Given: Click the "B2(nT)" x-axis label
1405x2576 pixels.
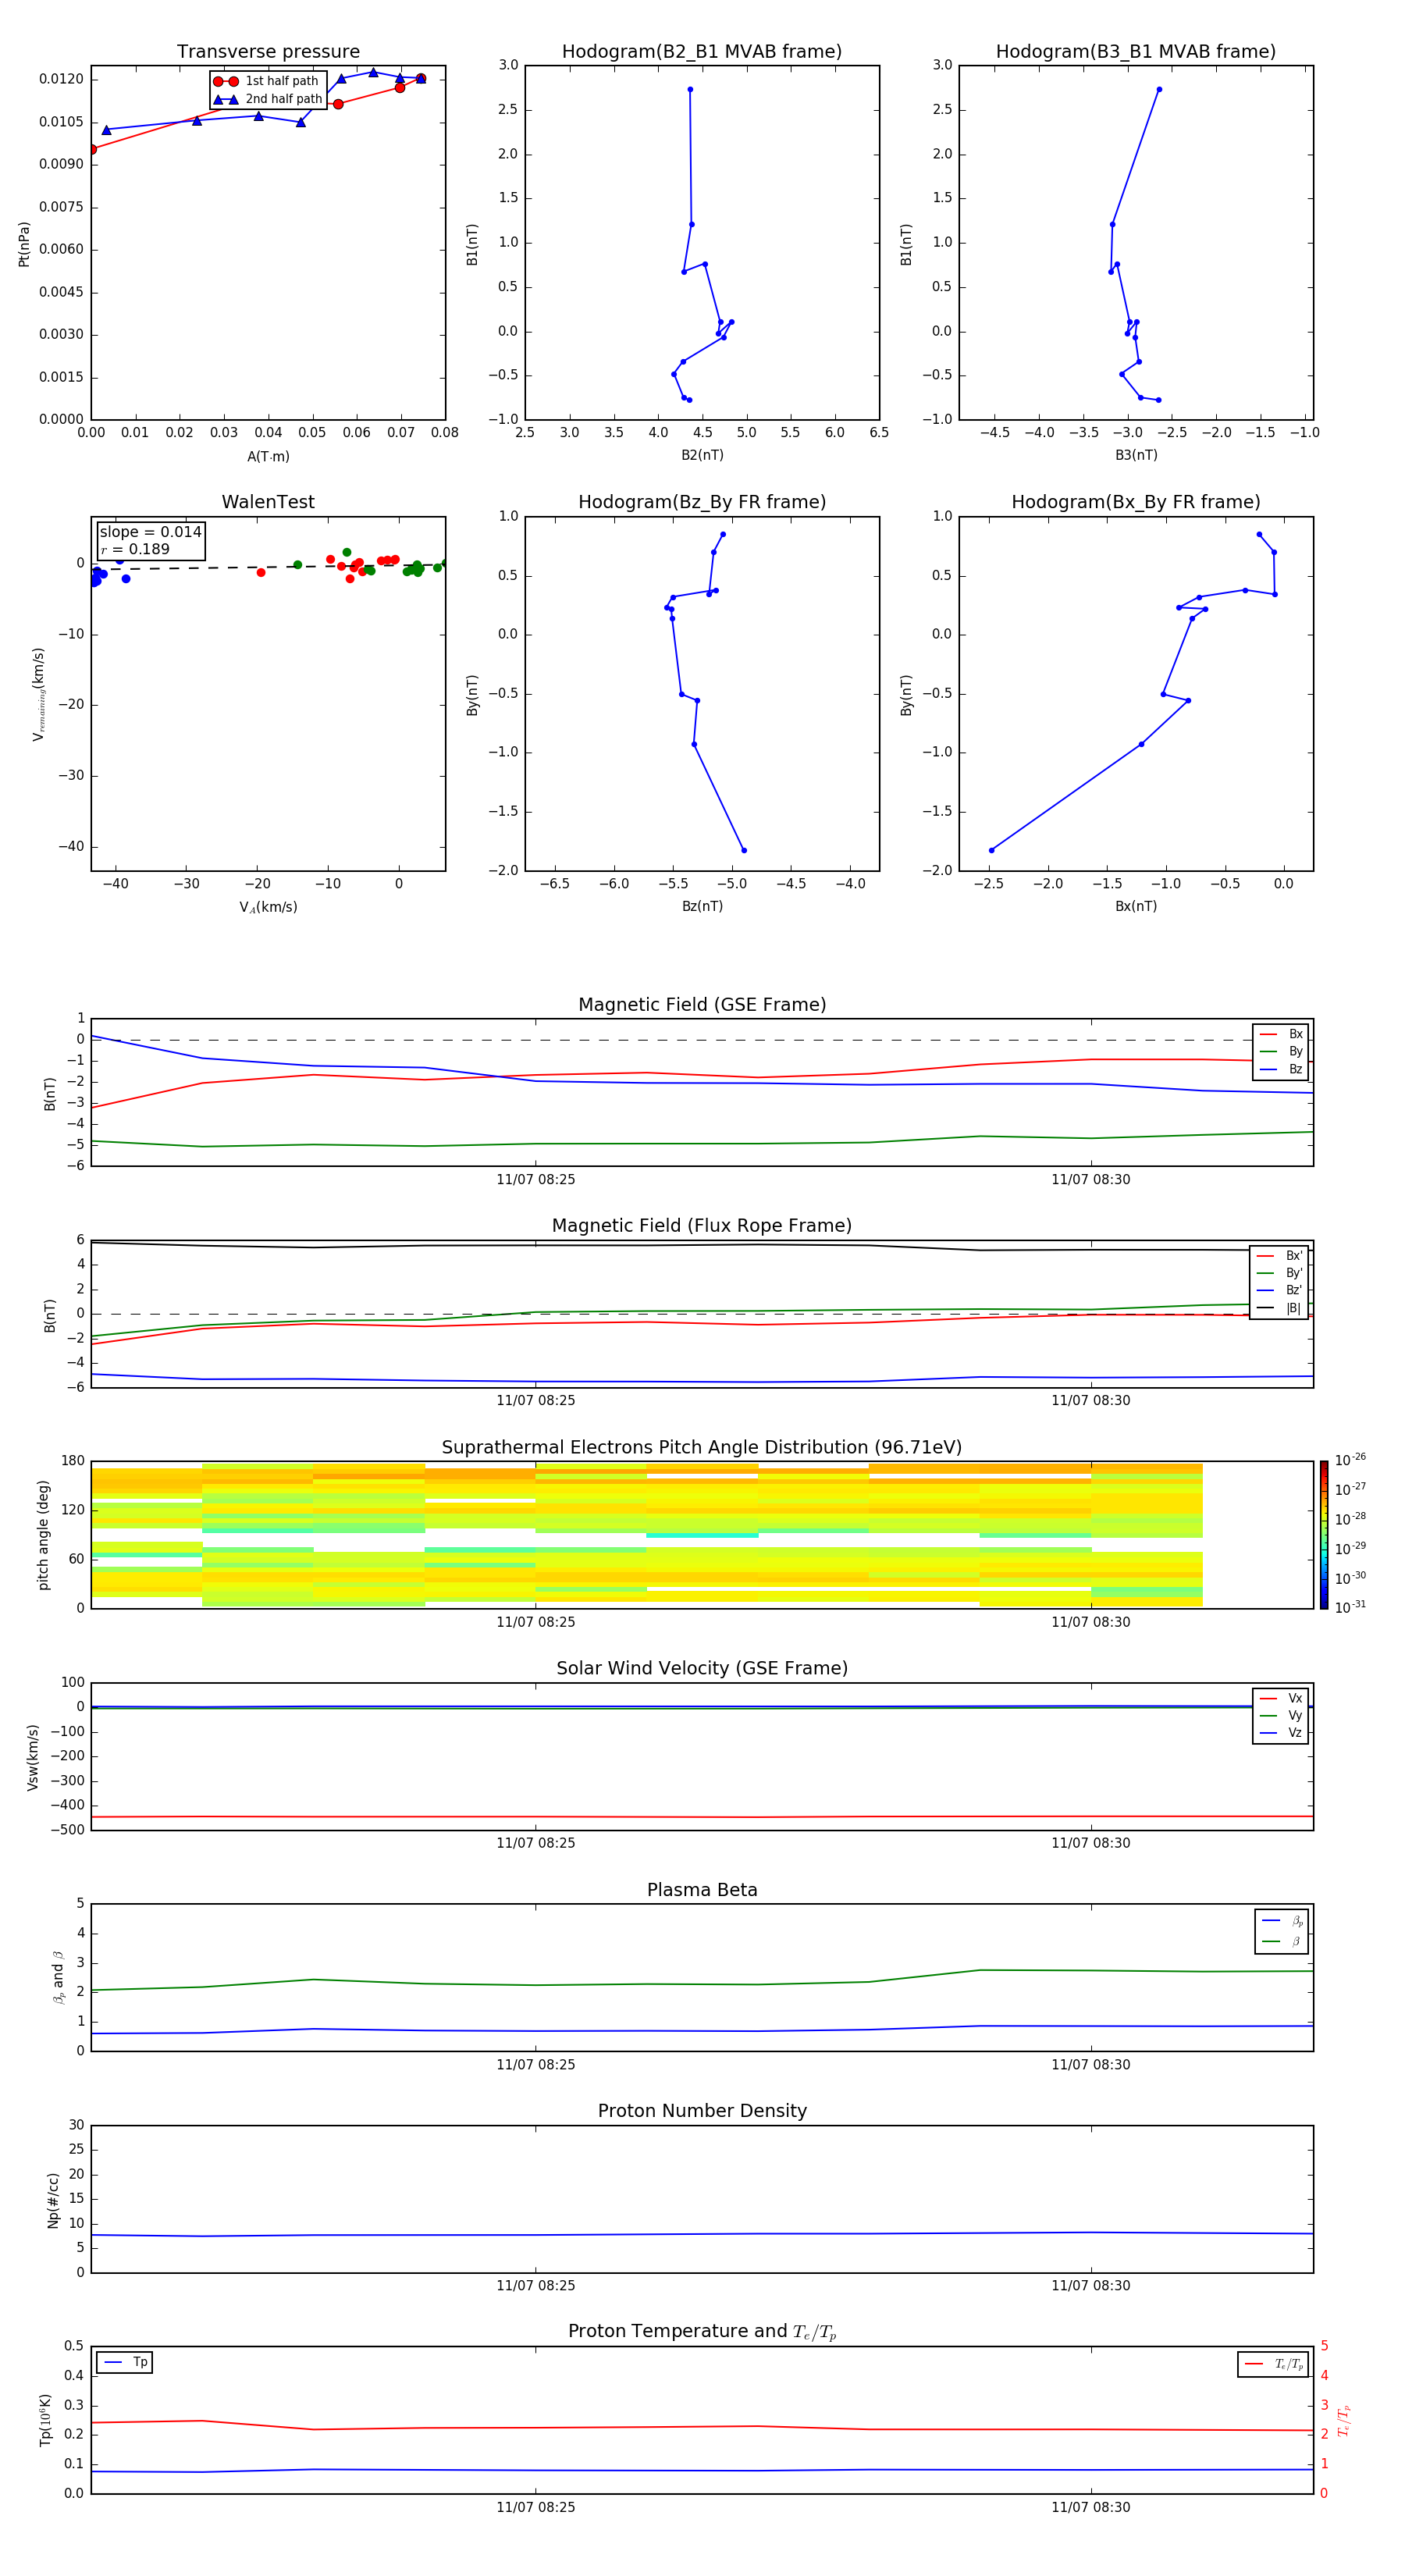Looking at the screenshot, I should [702, 455].
